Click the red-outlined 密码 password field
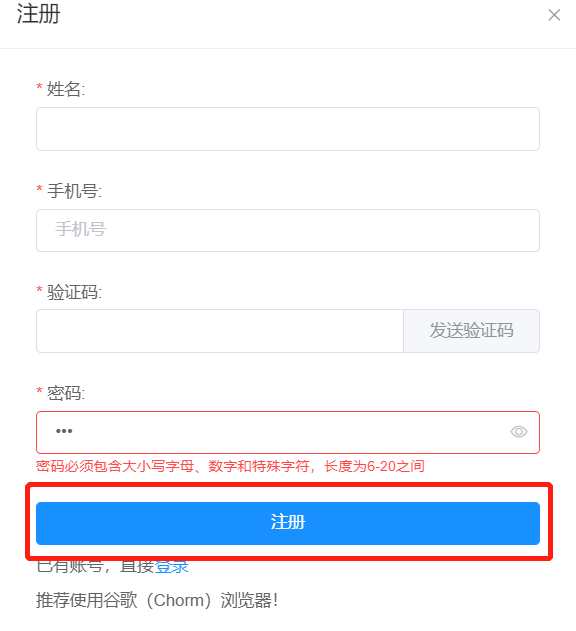Image resolution: width=576 pixels, height=631 pixels. (x=288, y=432)
